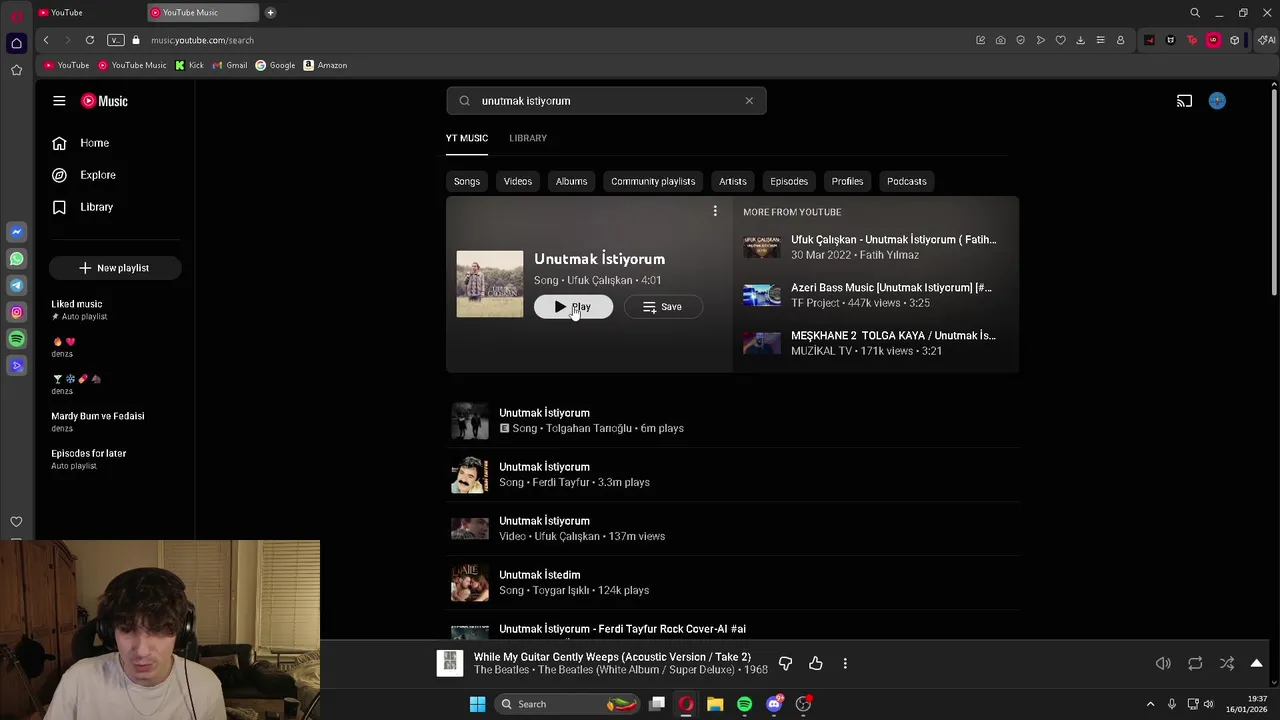Select the YT MUSIC tab
Image resolution: width=1280 pixels, height=720 pixels.
(x=467, y=138)
